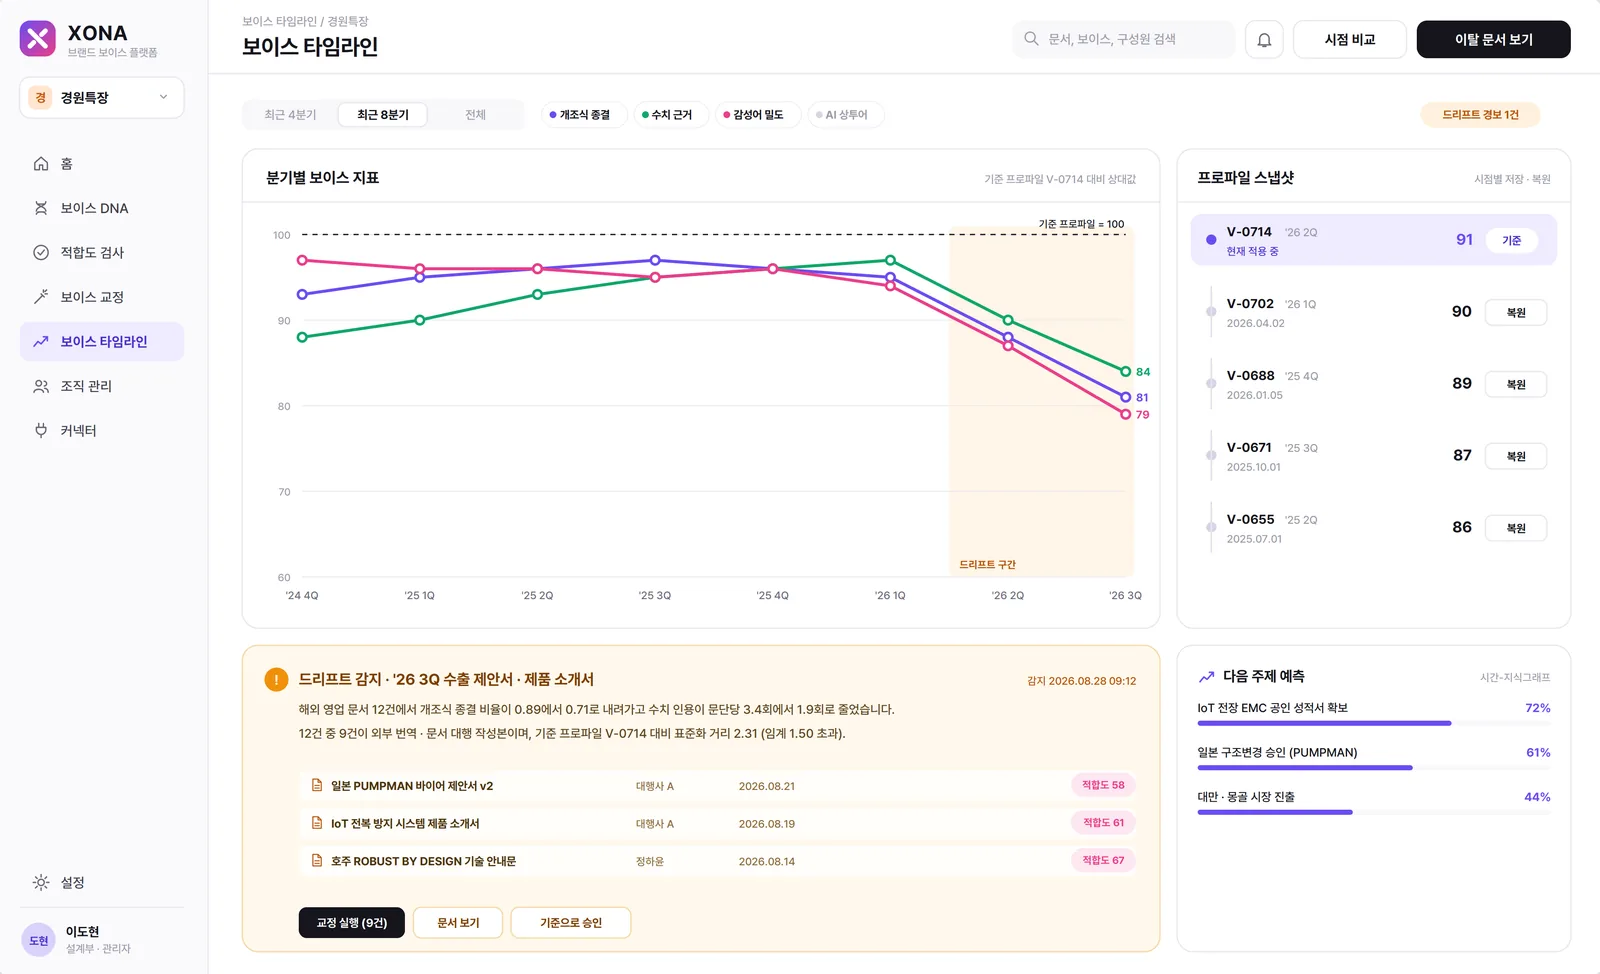Restore profile V-0655 with 복원
This screenshot has height=974, width=1600.
pos(1516,528)
